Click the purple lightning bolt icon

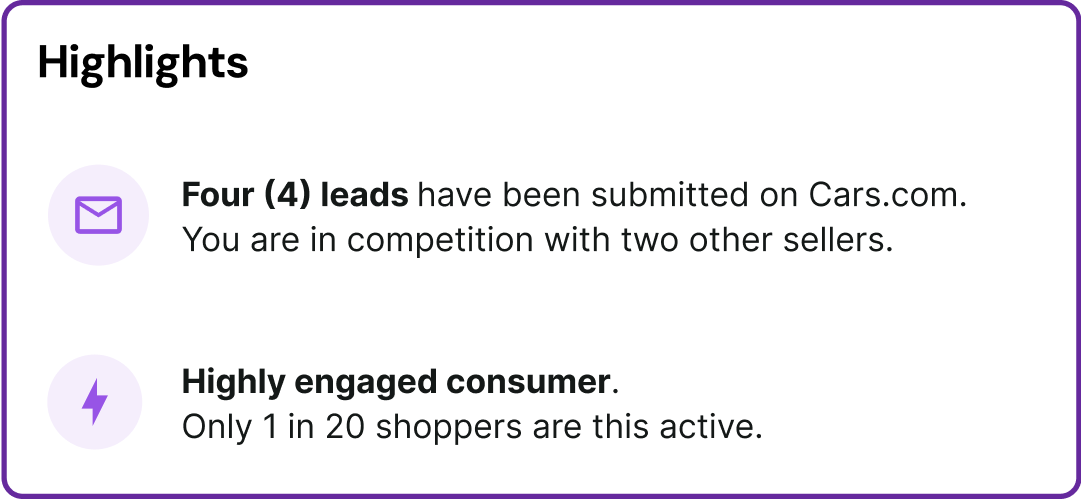coord(94,402)
